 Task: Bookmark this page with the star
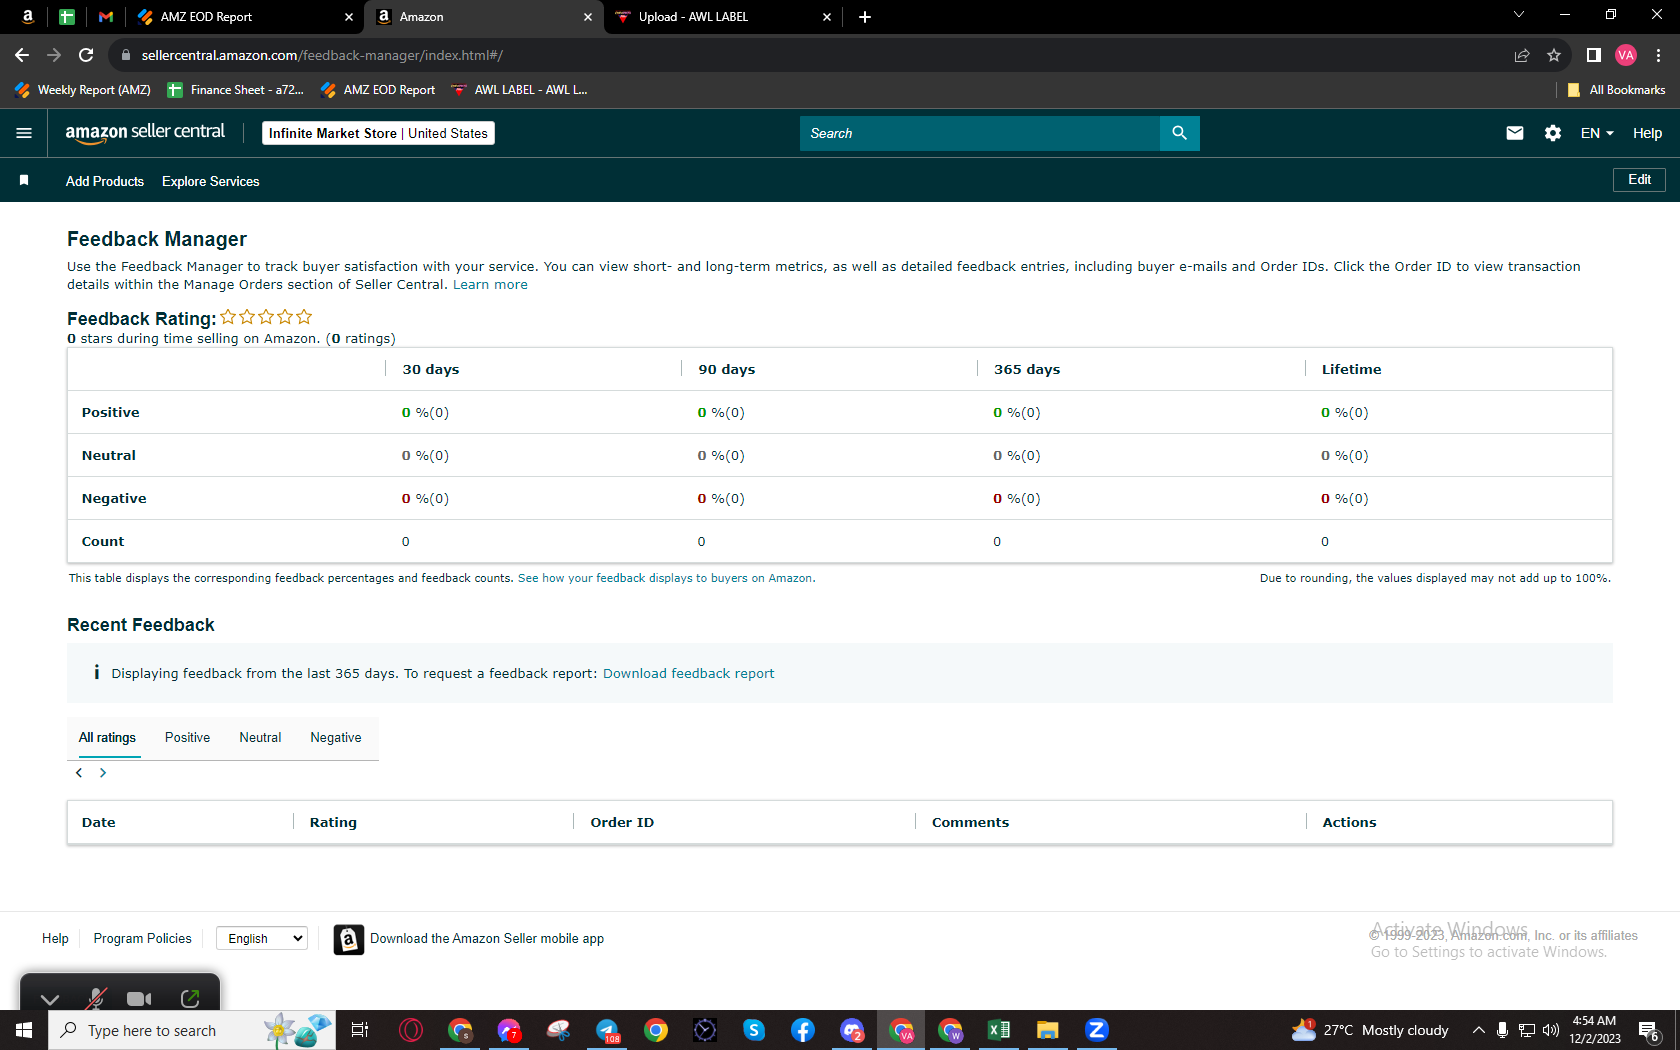(1553, 55)
